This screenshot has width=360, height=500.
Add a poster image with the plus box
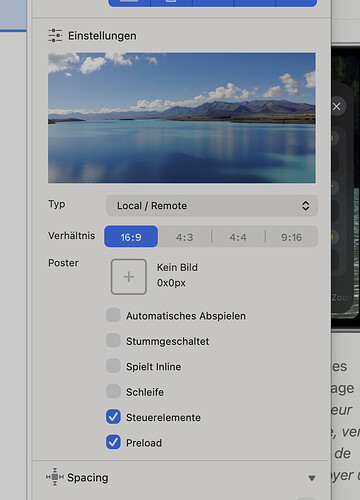tap(129, 277)
